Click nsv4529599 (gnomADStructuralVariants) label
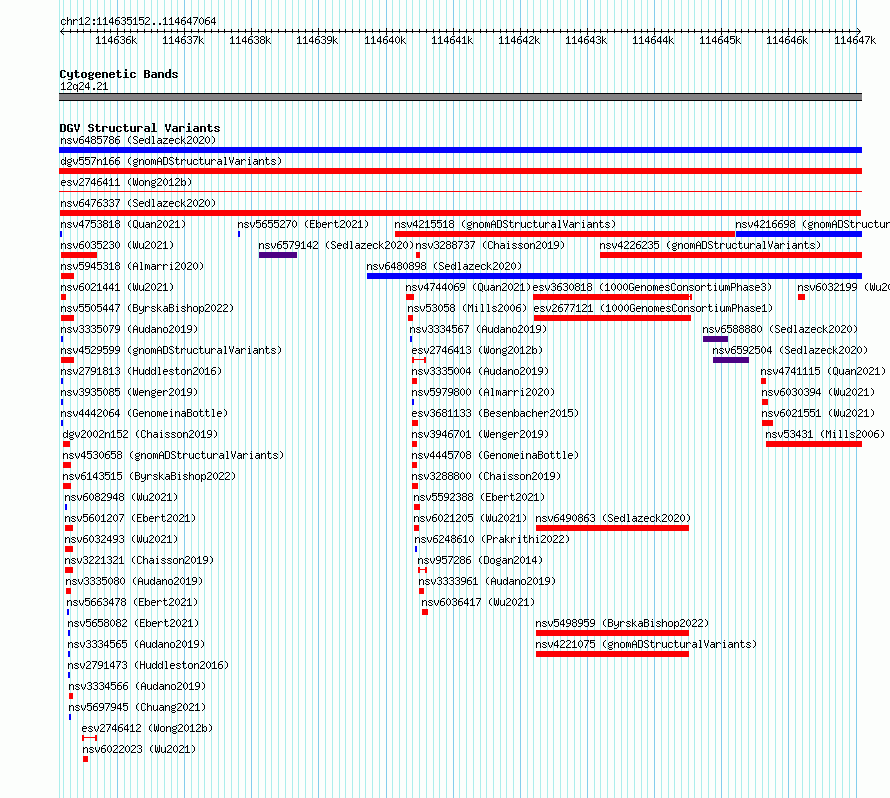 coord(171,350)
